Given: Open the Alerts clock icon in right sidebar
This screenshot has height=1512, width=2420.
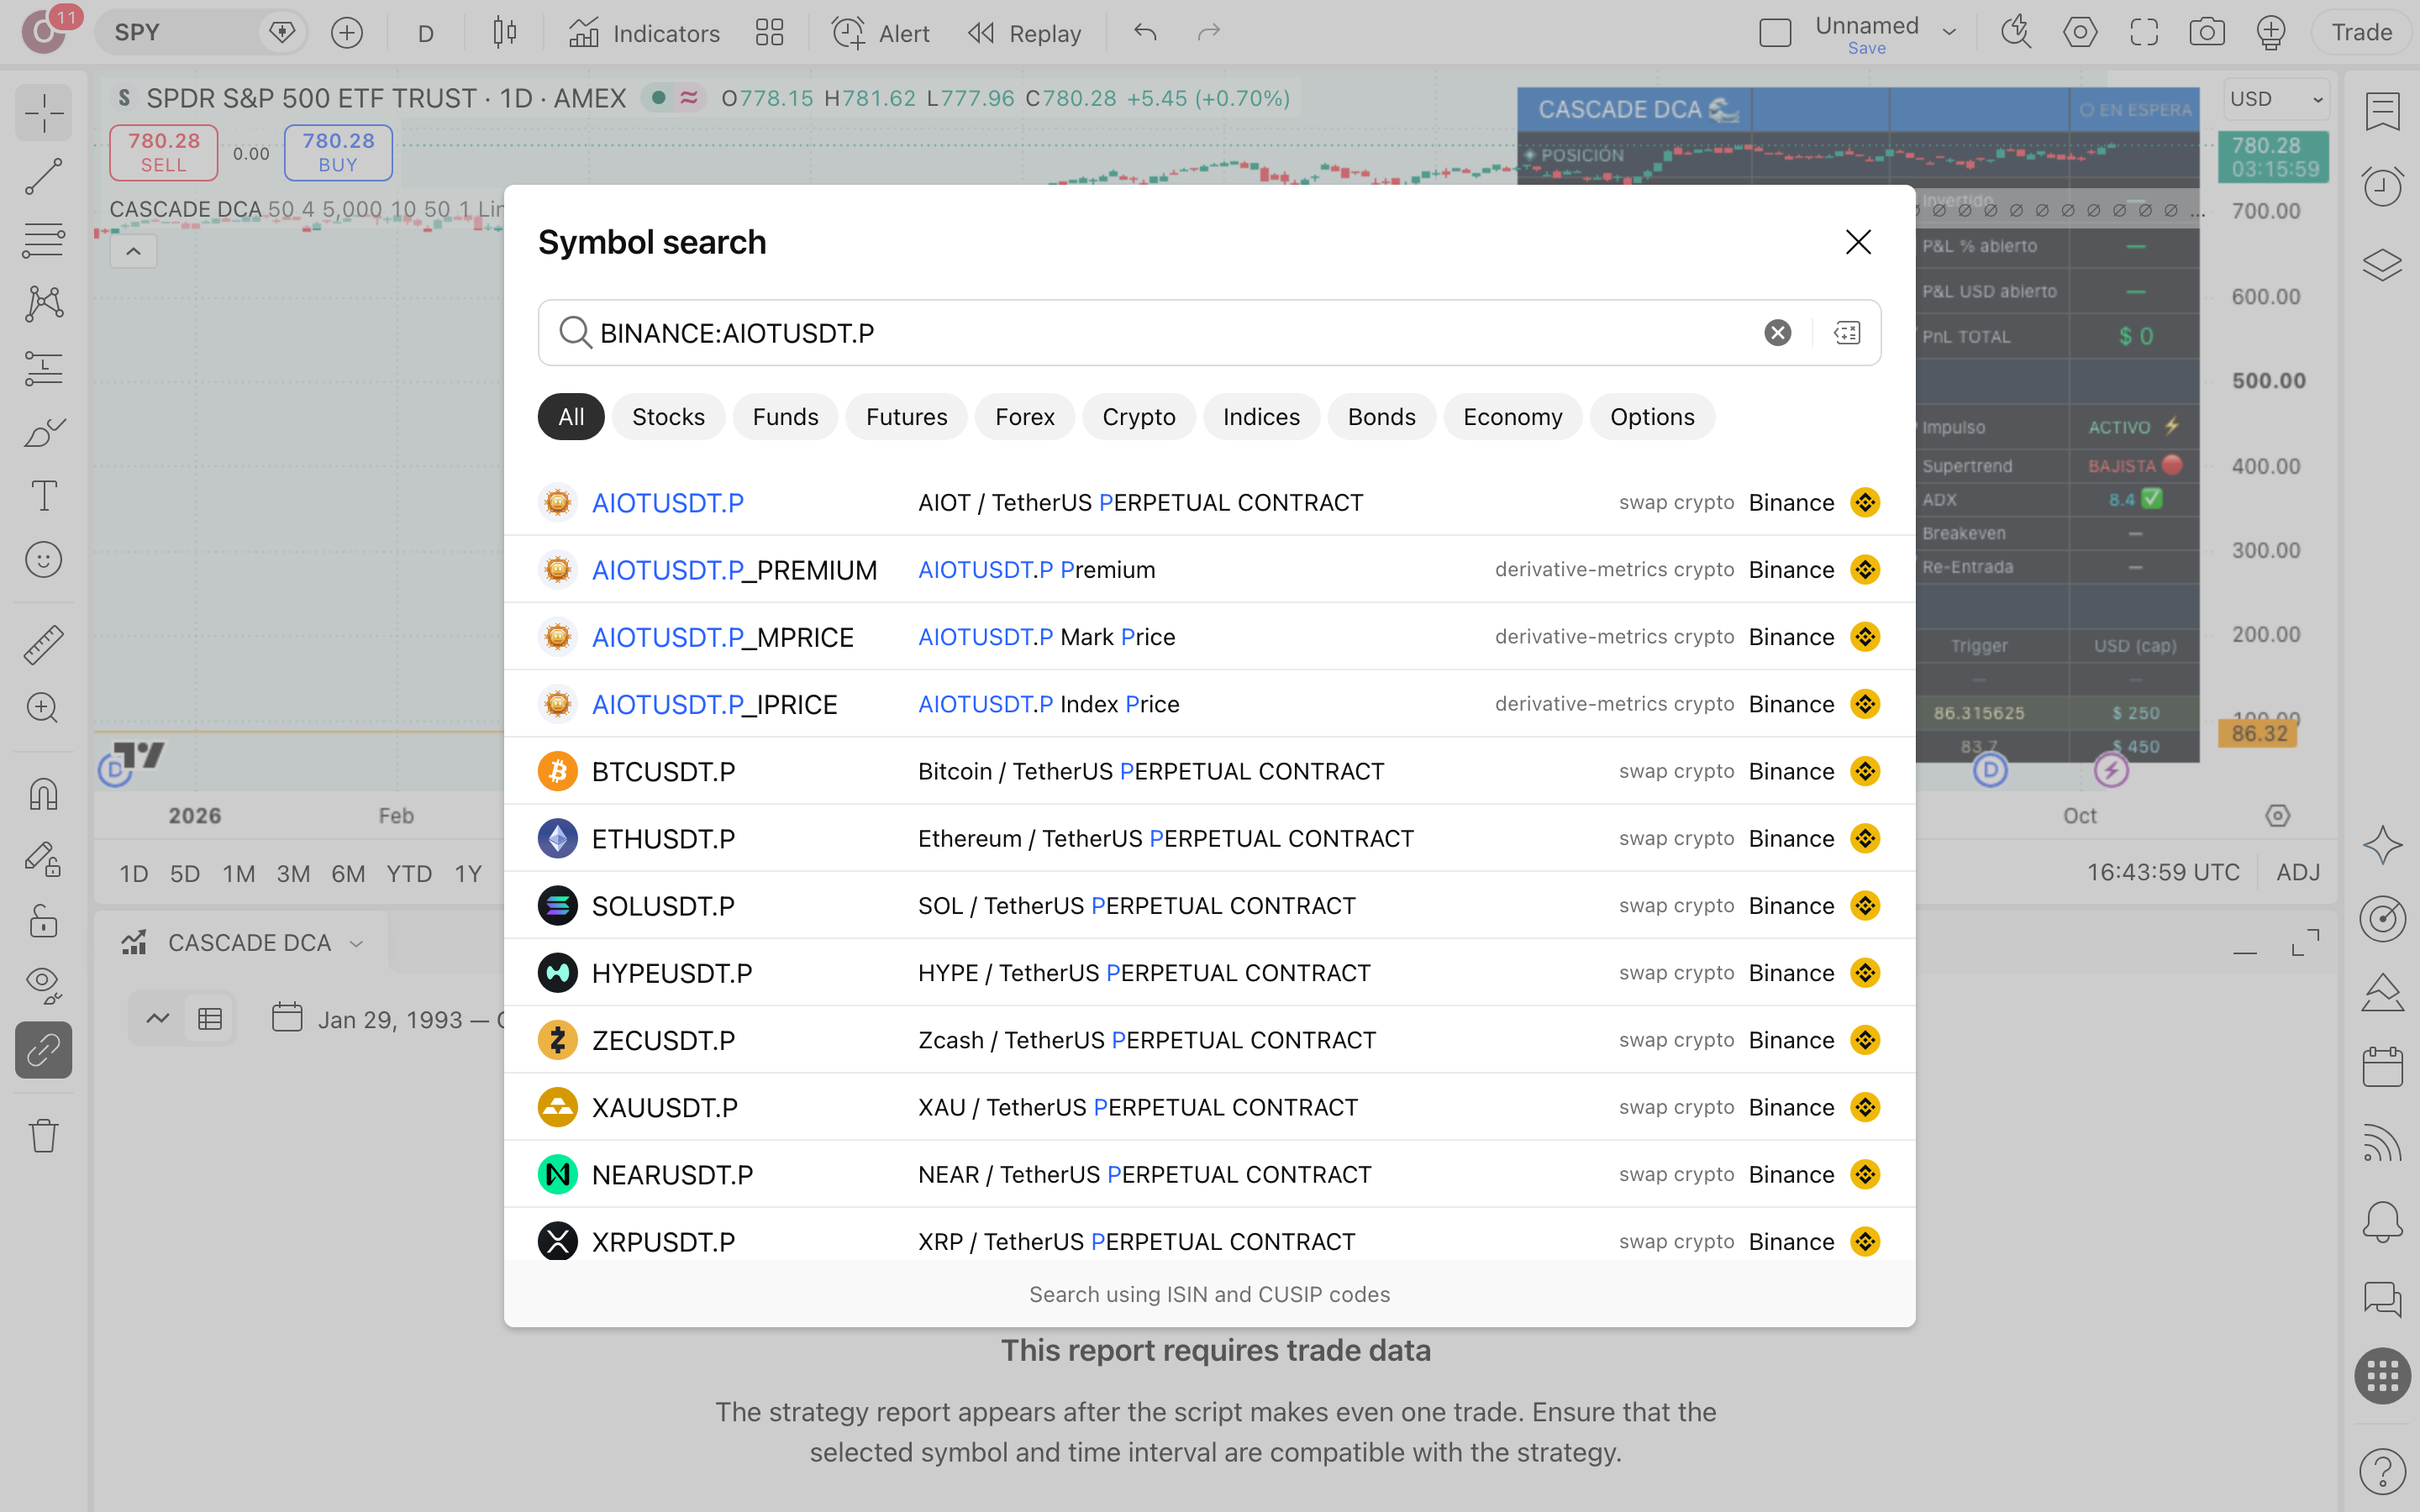Looking at the screenshot, I should 2382,186.
